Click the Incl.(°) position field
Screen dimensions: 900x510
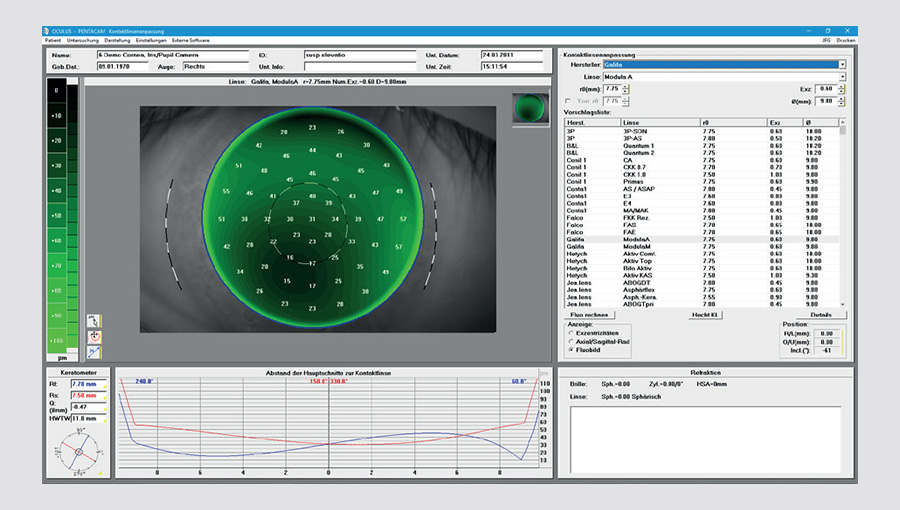[x=827, y=350]
